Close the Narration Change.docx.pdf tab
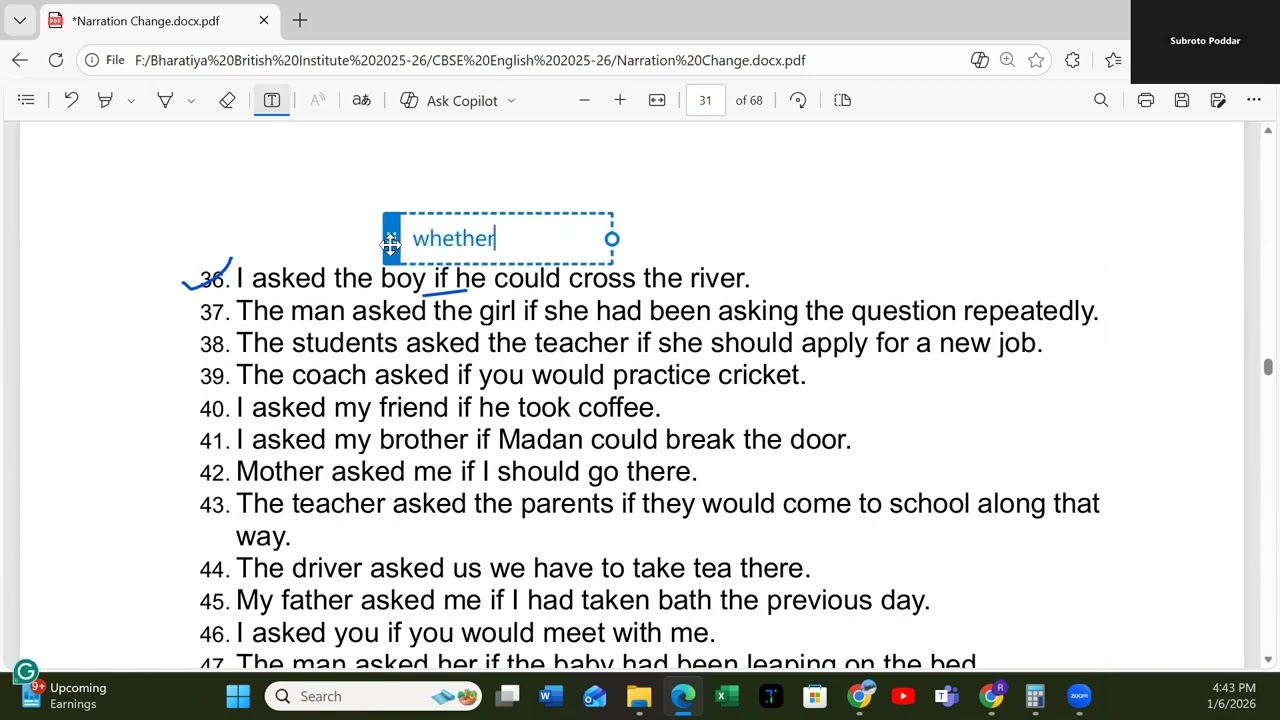 (264, 20)
